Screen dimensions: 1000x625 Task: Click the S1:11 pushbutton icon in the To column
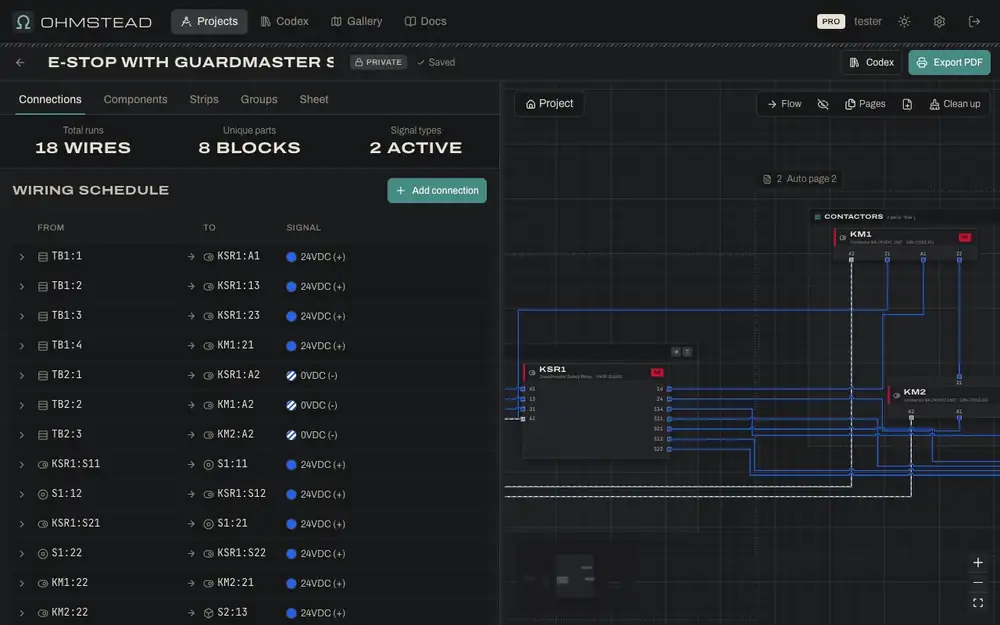pyautogui.click(x=209, y=465)
